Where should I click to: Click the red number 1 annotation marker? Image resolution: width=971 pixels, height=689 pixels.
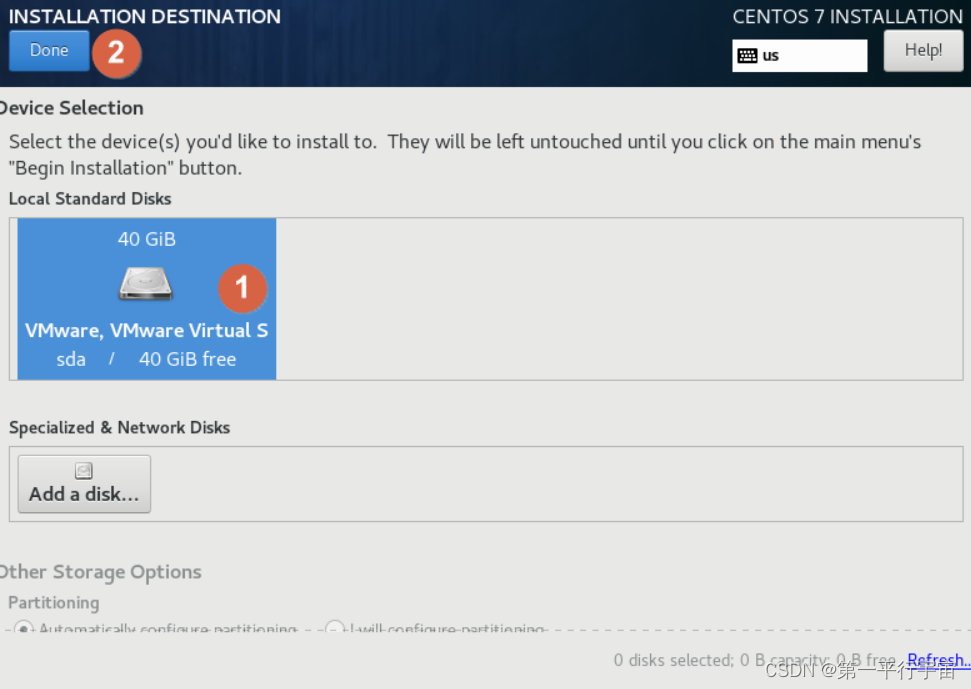[242, 288]
